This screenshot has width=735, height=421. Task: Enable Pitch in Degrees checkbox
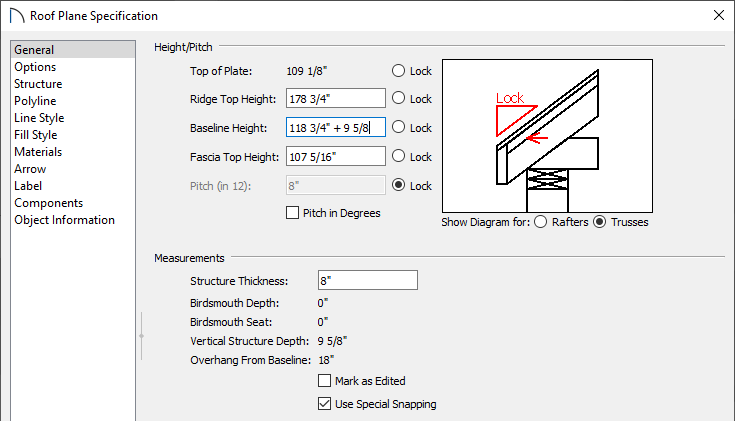(x=292, y=213)
